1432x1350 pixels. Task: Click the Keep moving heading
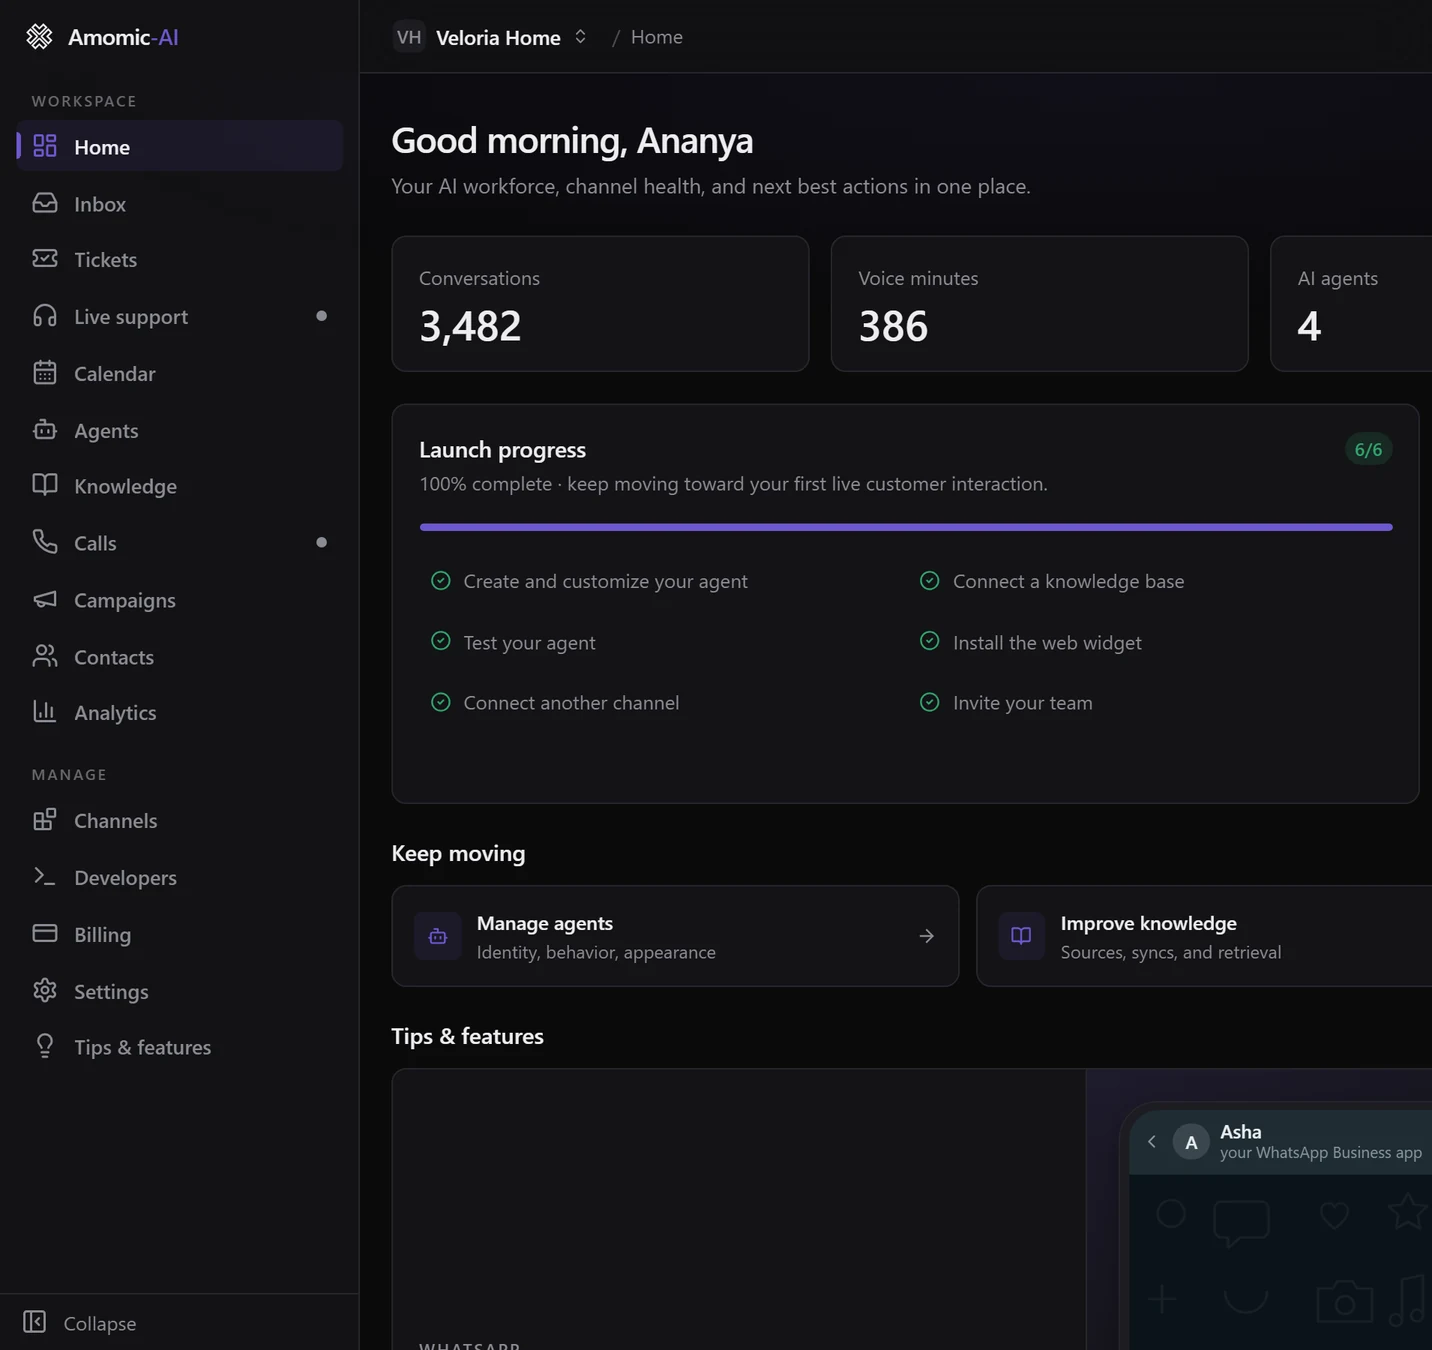458,853
